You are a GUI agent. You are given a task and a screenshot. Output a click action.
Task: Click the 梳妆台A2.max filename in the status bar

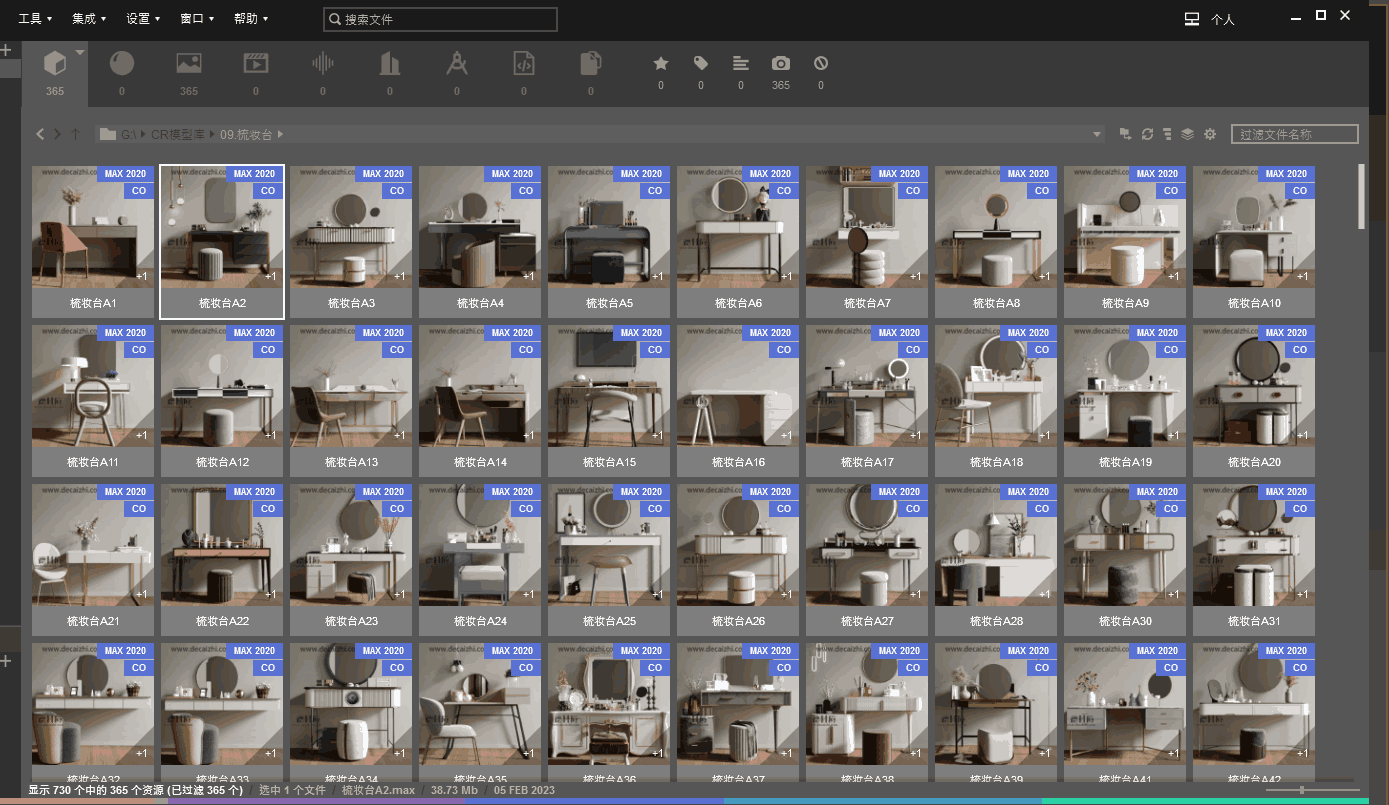tap(378, 790)
